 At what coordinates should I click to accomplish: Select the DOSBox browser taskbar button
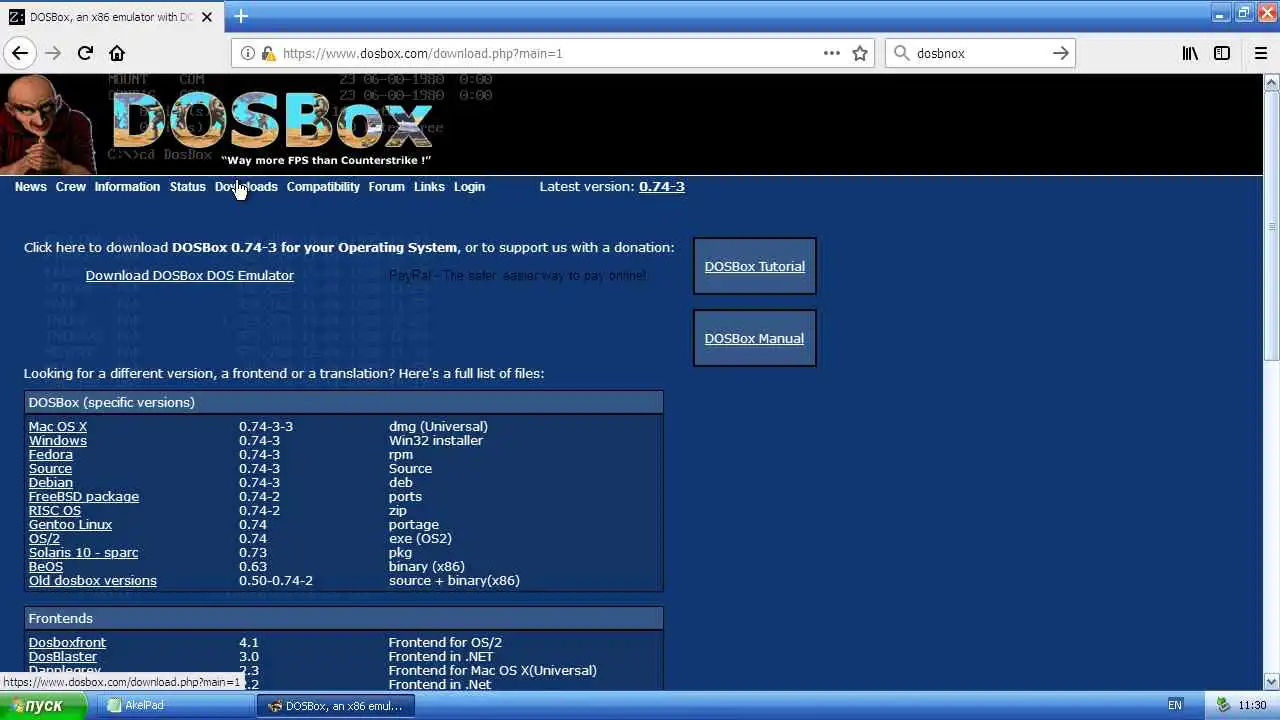click(x=336, y=705)
